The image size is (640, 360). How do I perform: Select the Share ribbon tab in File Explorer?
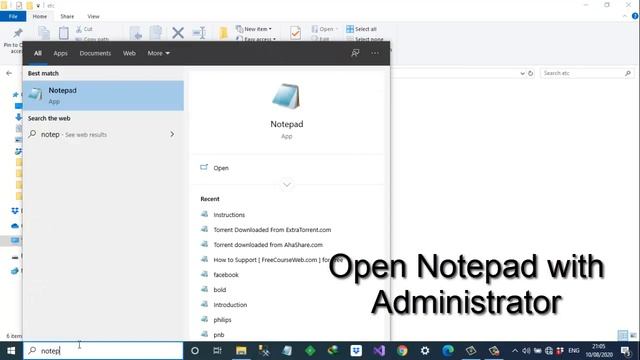[67, 16]
